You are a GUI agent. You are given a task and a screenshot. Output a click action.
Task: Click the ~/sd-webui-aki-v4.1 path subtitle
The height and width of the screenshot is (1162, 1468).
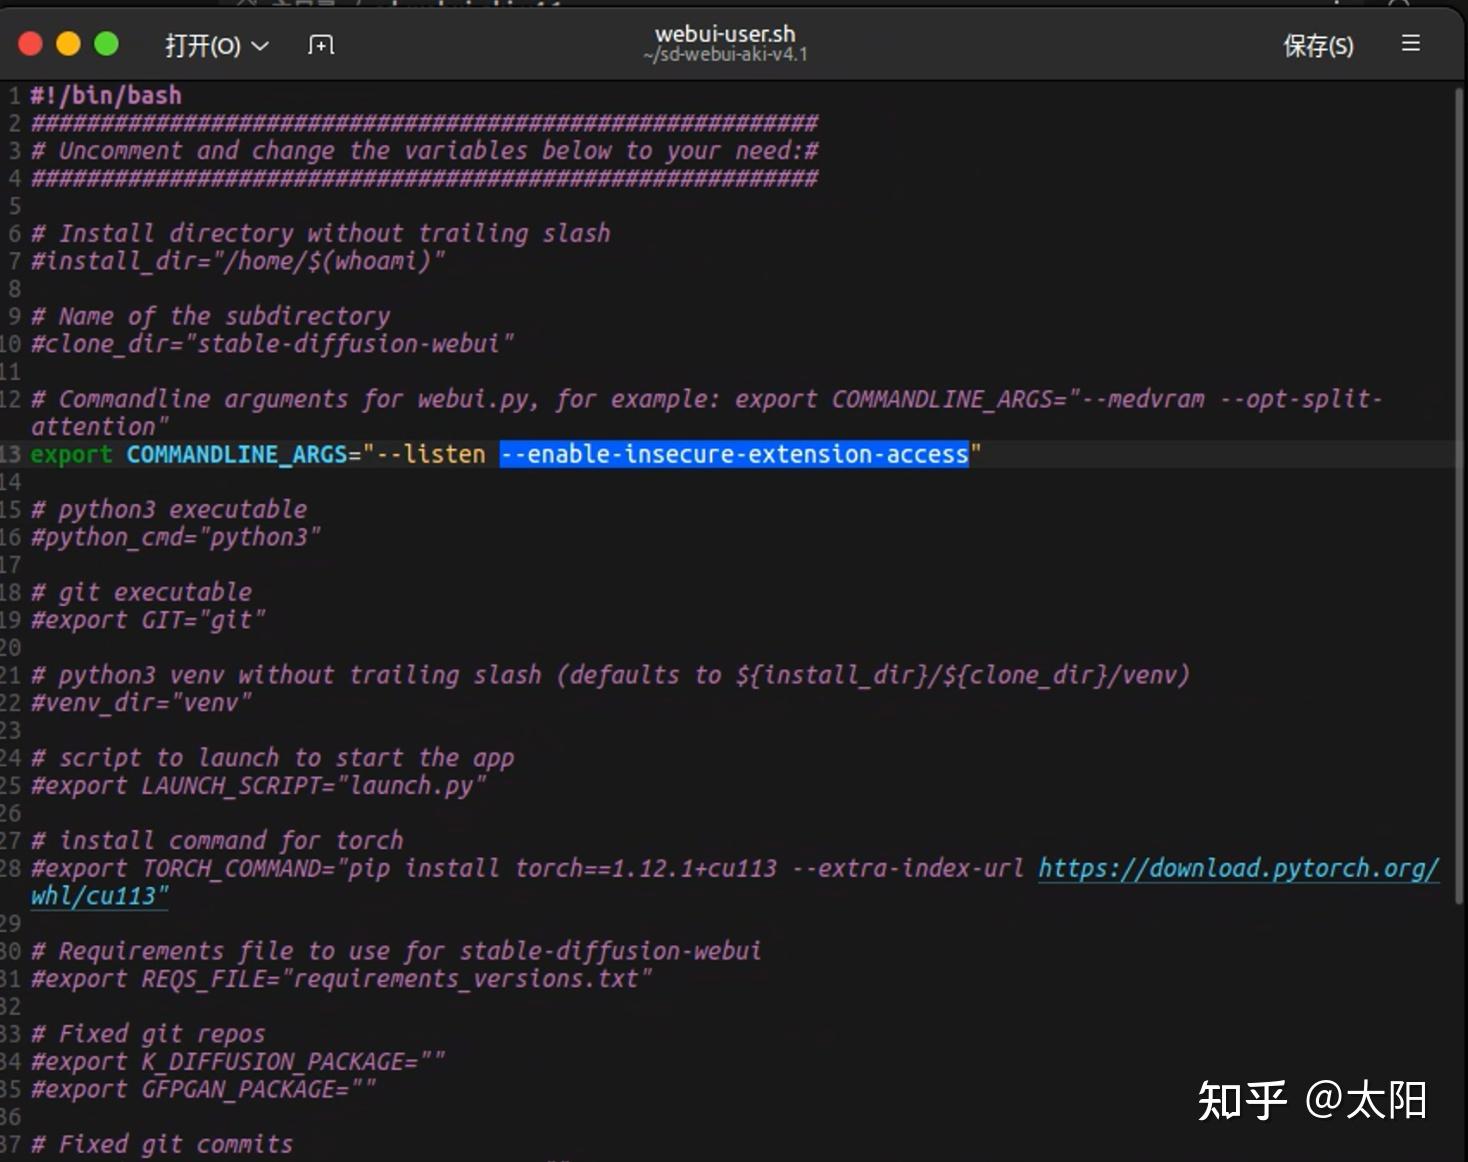coord(724,55)
